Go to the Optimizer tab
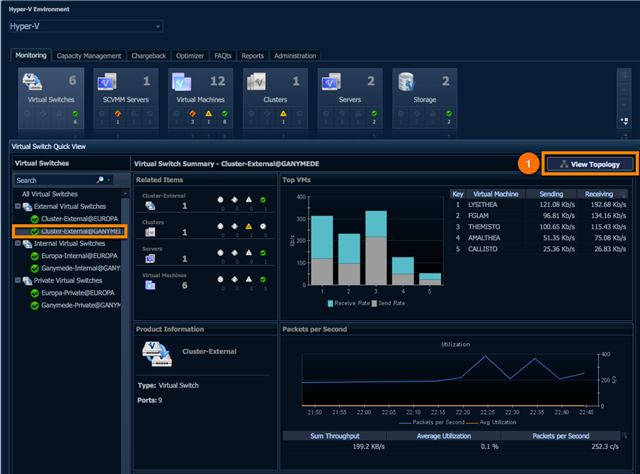 tap(190, 56)
